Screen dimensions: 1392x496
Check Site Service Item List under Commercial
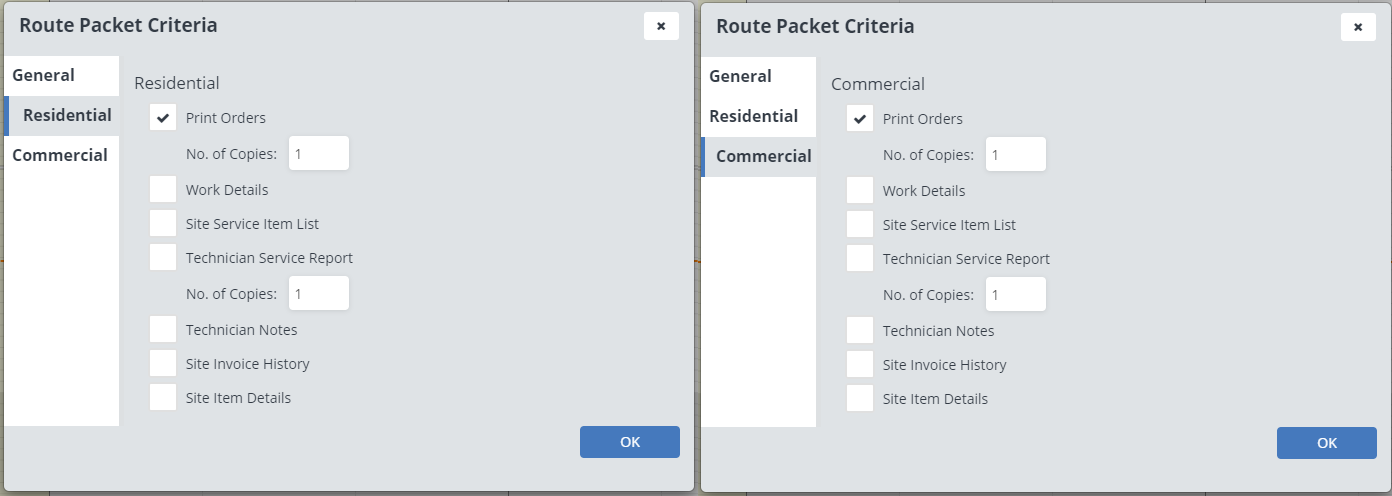[x=860, y=224]
